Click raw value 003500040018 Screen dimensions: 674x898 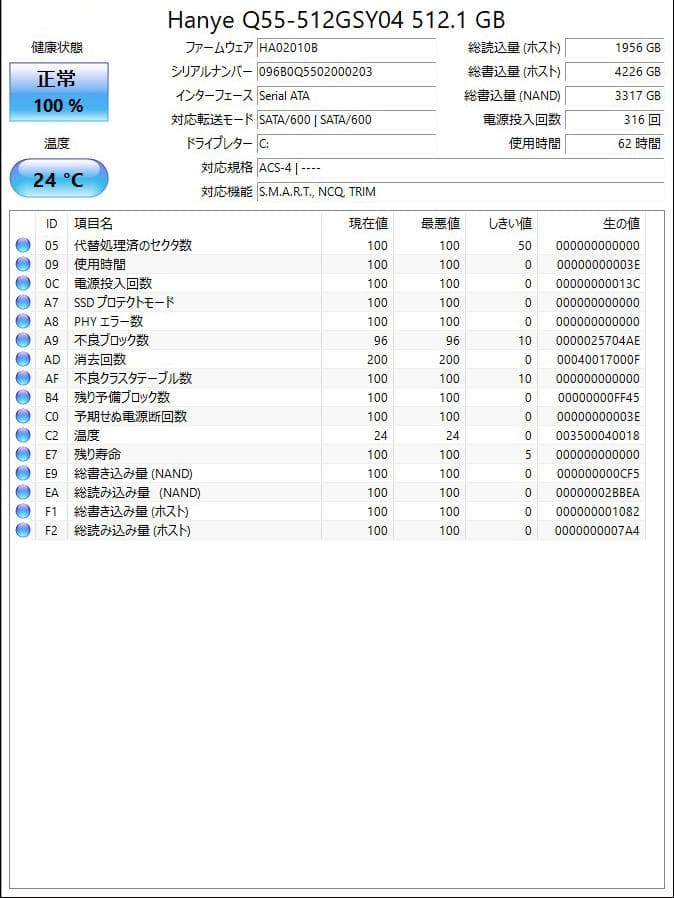(598, 435)
